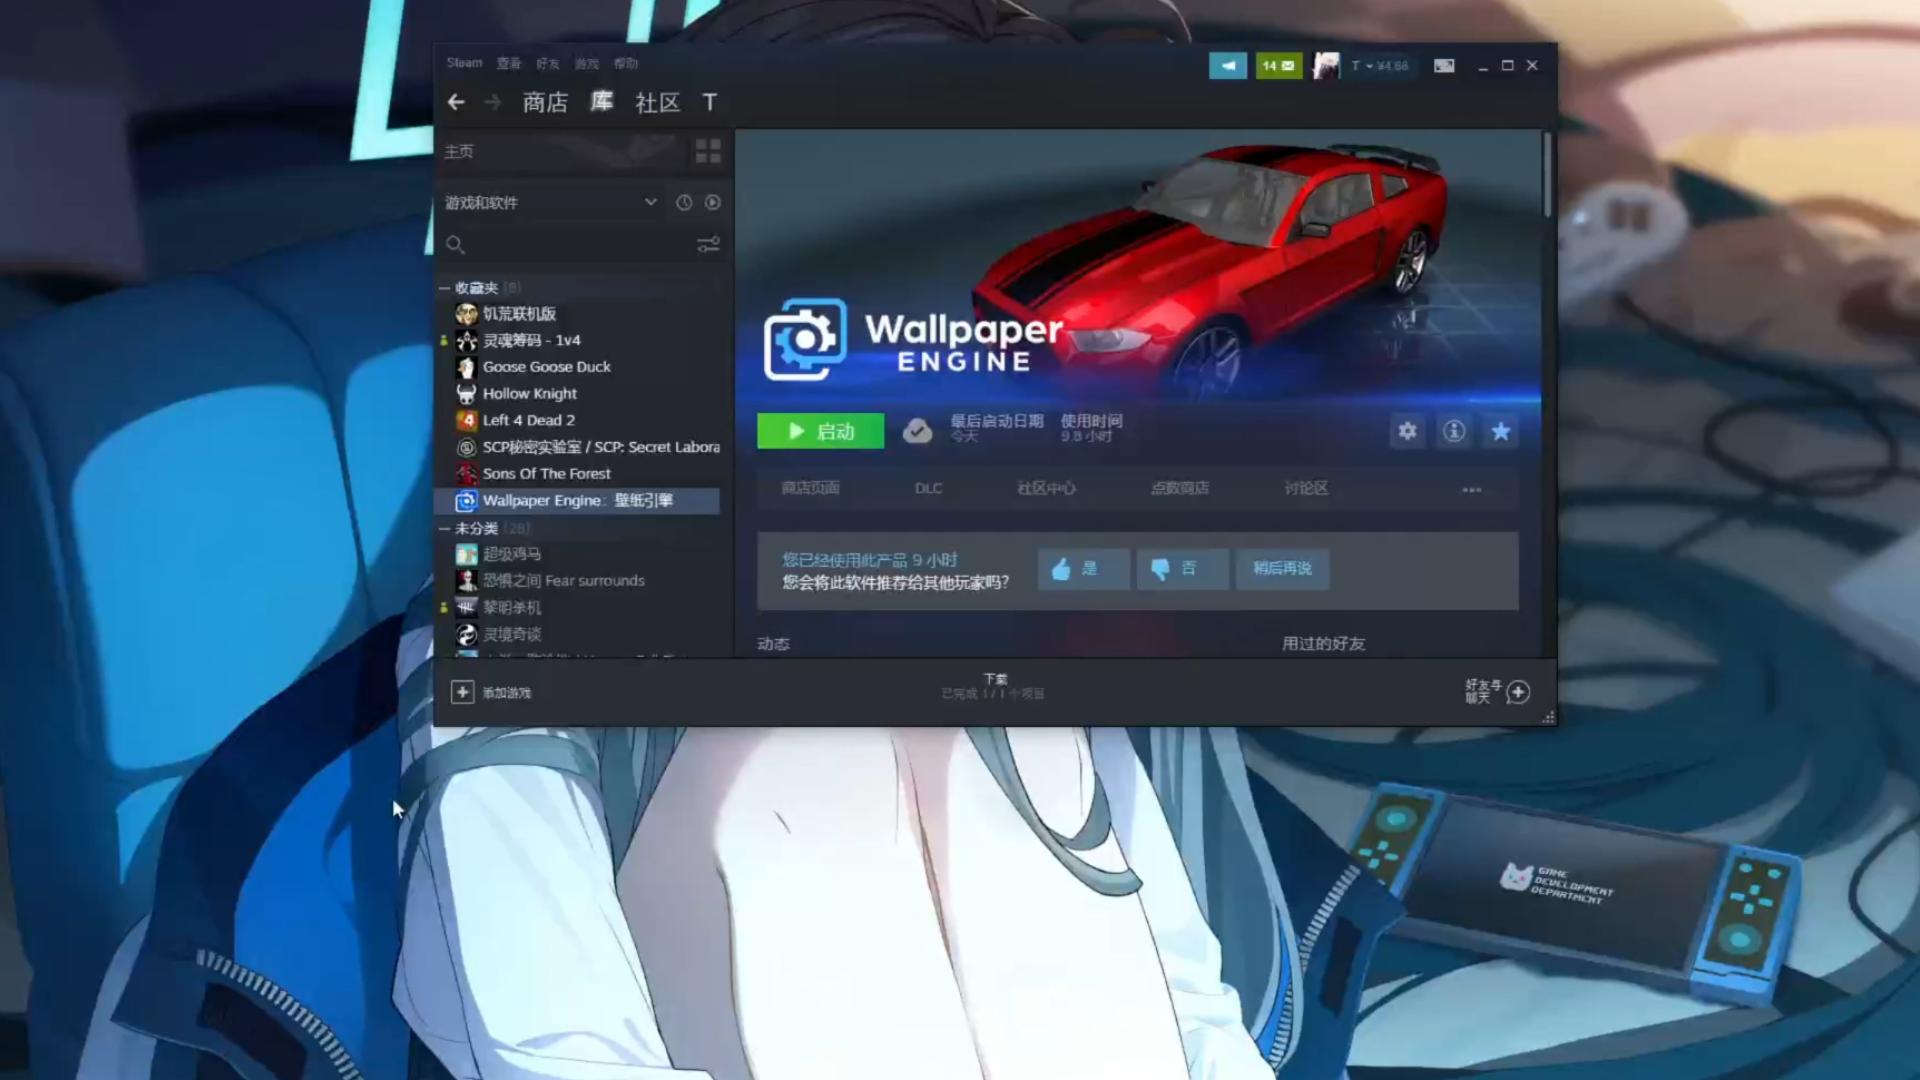This screenshot has height=1080, width=1920.
Task: Click the search magnifier in library
Action: tap(455, 245)
